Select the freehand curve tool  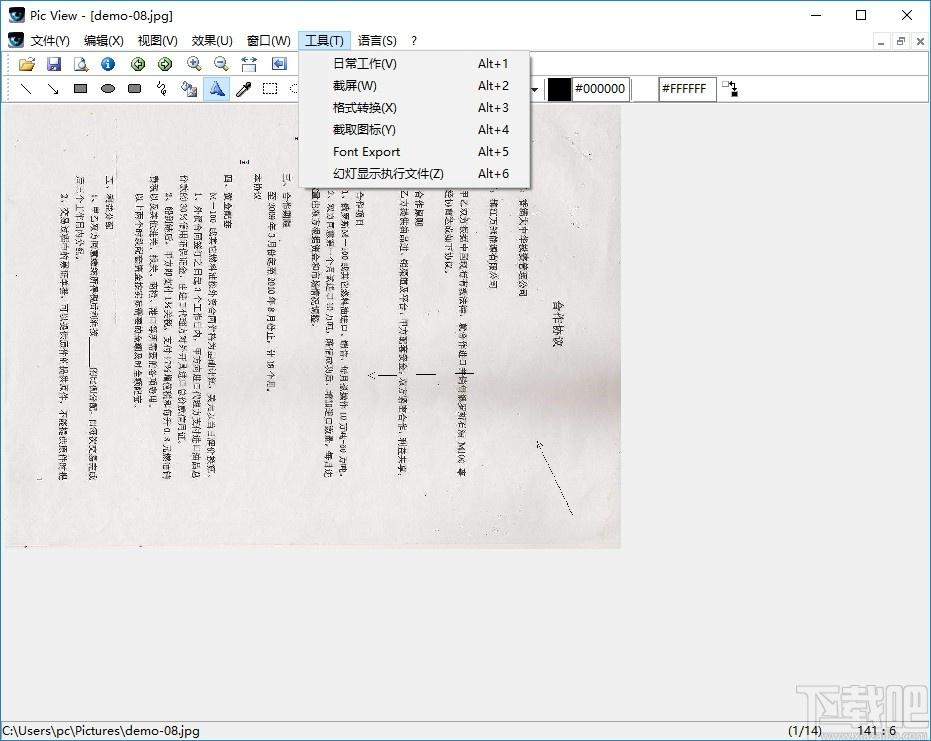[162, 89]
